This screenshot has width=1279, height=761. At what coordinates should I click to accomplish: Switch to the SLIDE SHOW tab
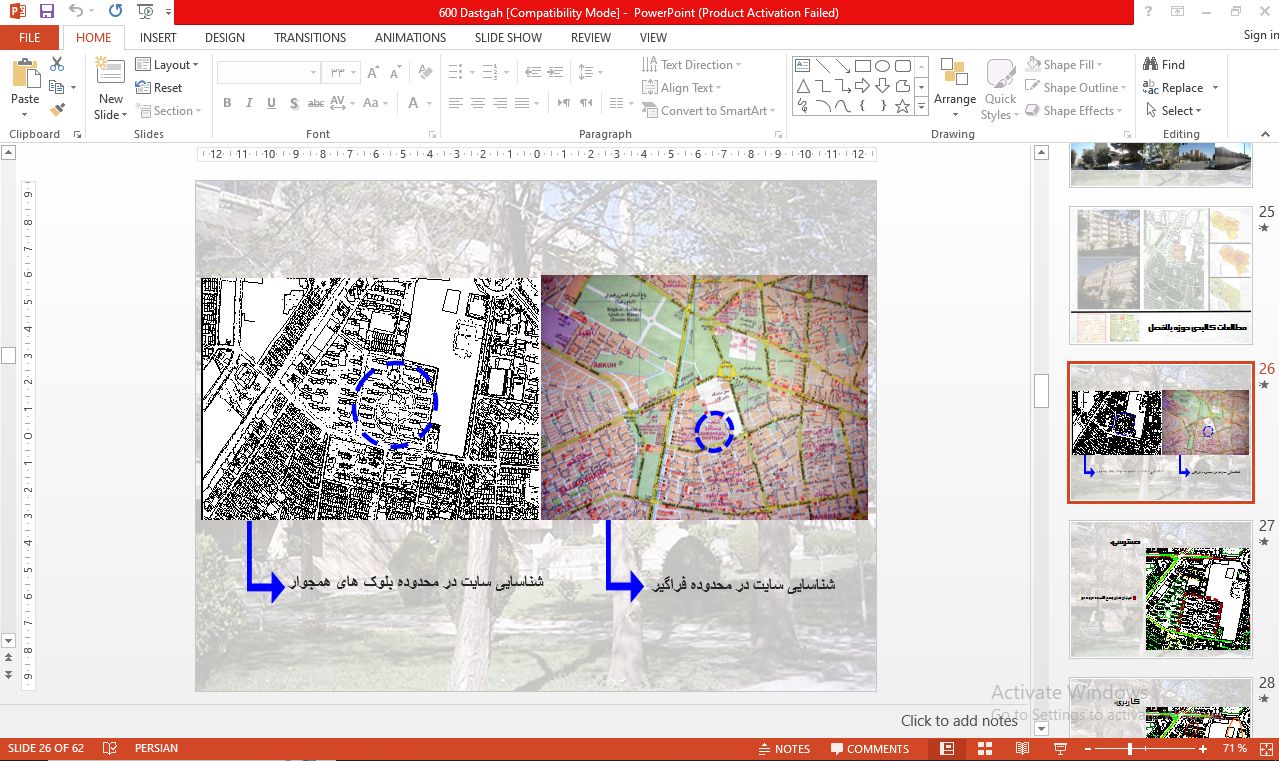(508, 37)
